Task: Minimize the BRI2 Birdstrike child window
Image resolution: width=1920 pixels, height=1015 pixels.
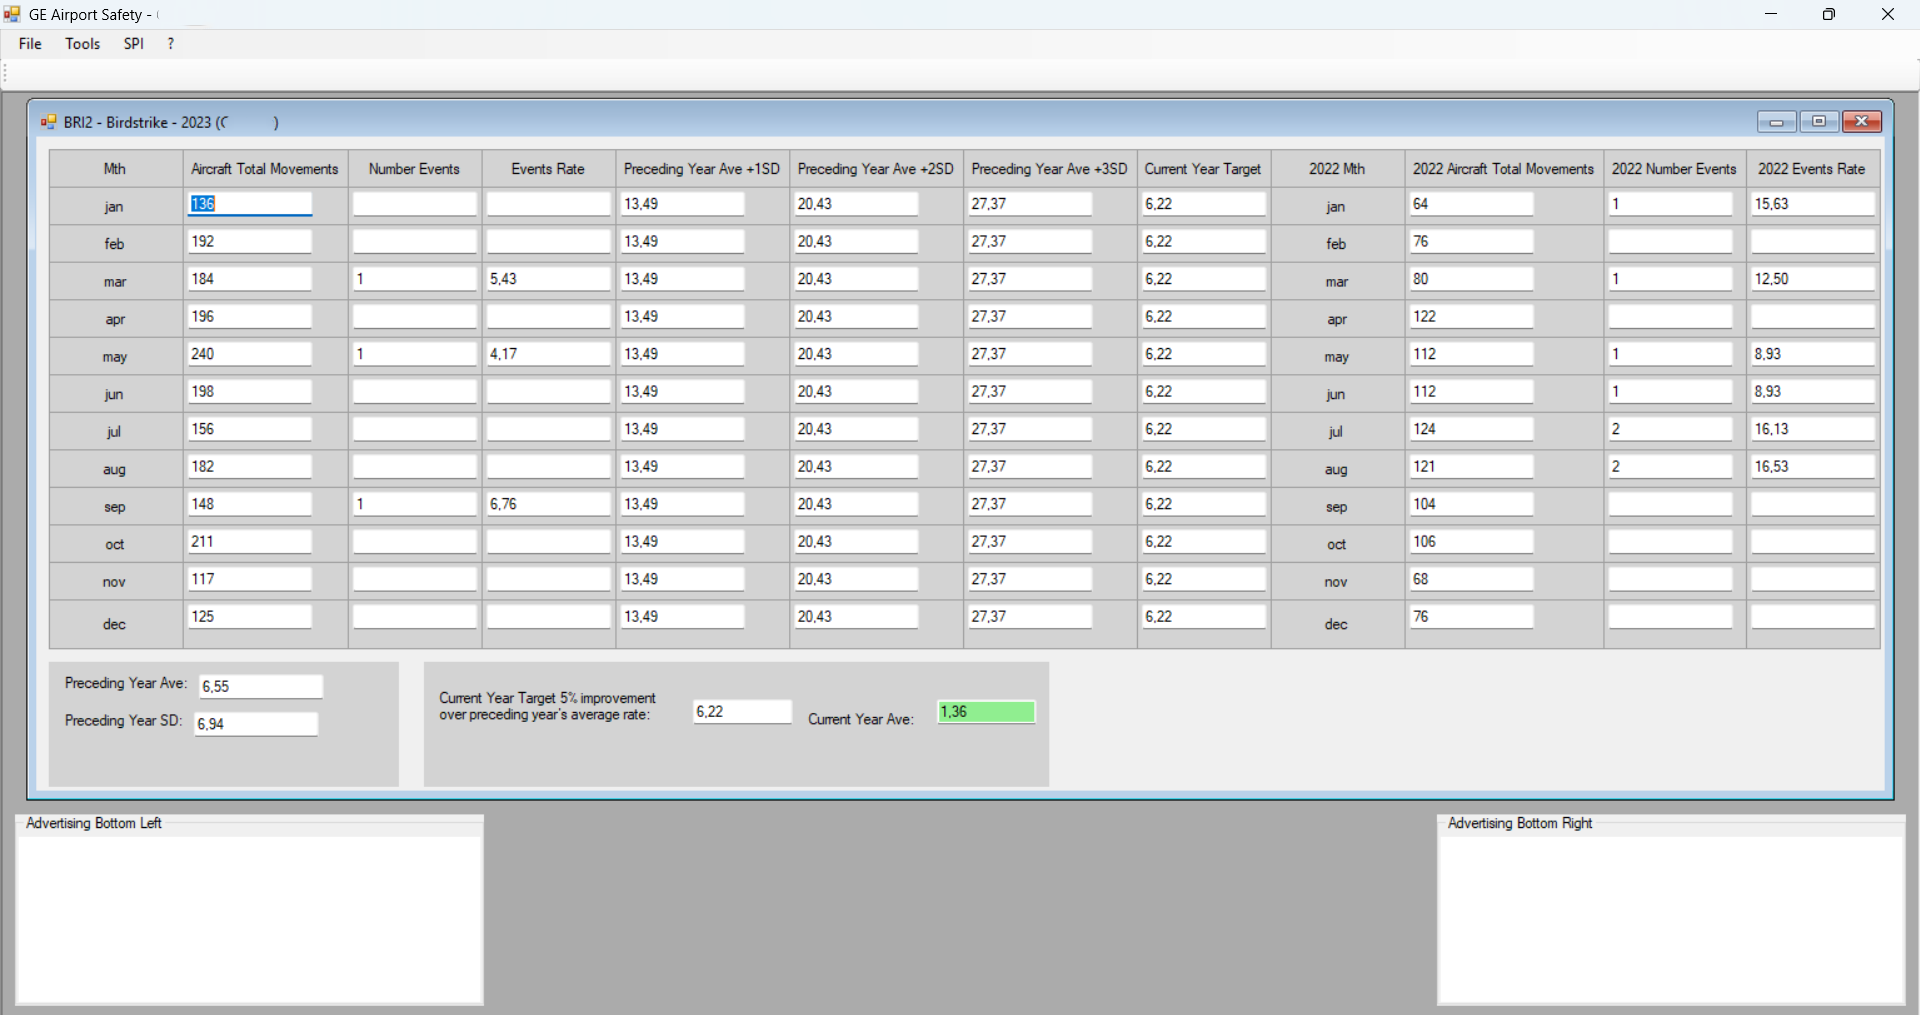Action: (x=1776, y=122)
